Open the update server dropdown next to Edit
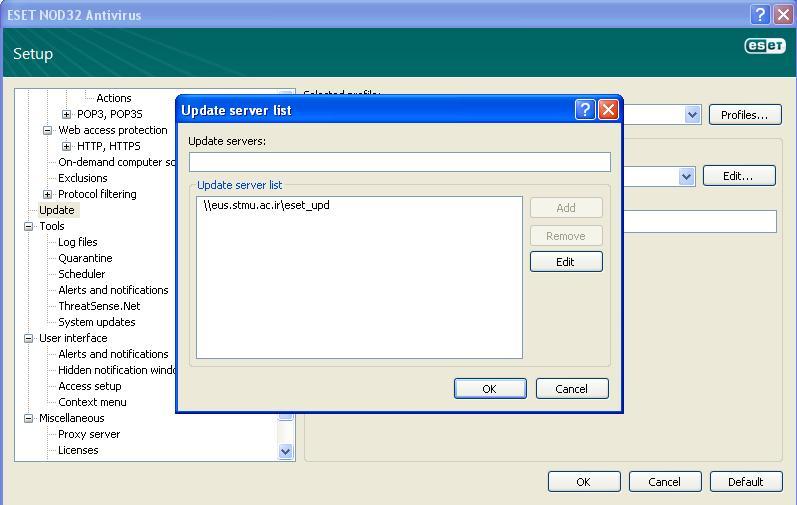Viewport: 797px width, 505px height. click(686, 176)
